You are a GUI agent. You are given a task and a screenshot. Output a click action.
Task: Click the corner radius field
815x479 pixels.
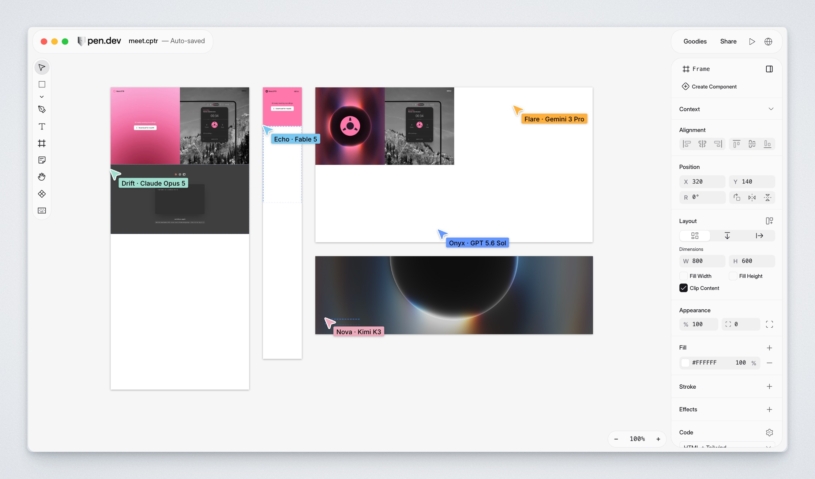pyautogui.click(x=741, y=324)
